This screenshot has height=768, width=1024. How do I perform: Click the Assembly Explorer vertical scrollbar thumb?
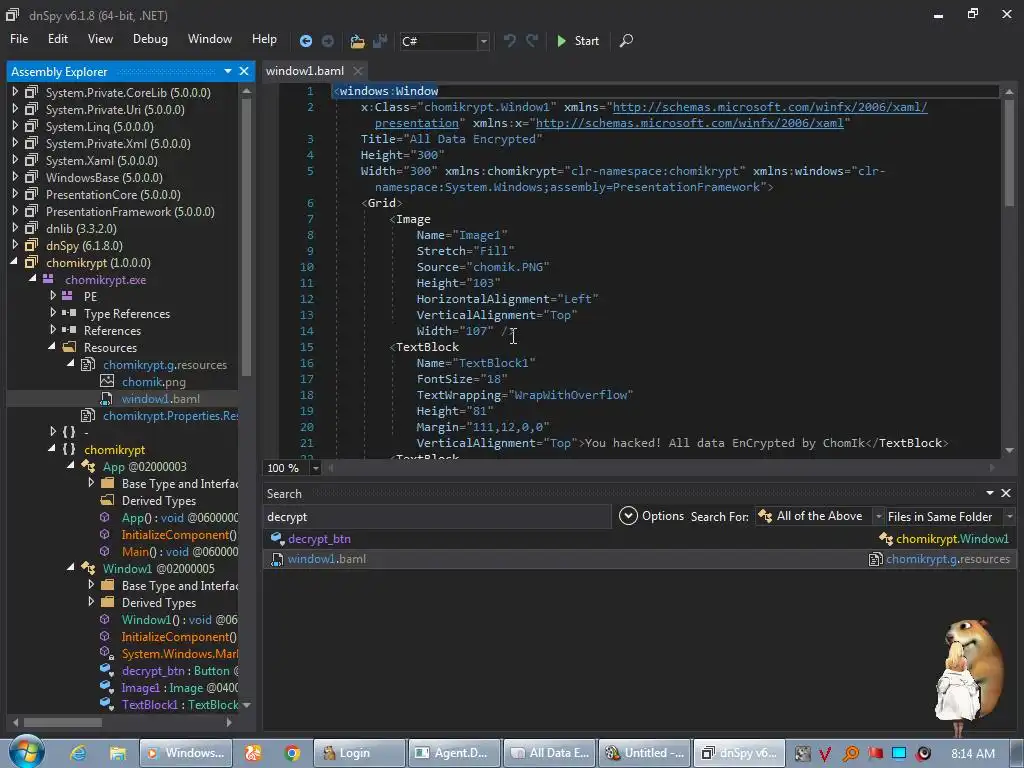(x=246, y=236)
